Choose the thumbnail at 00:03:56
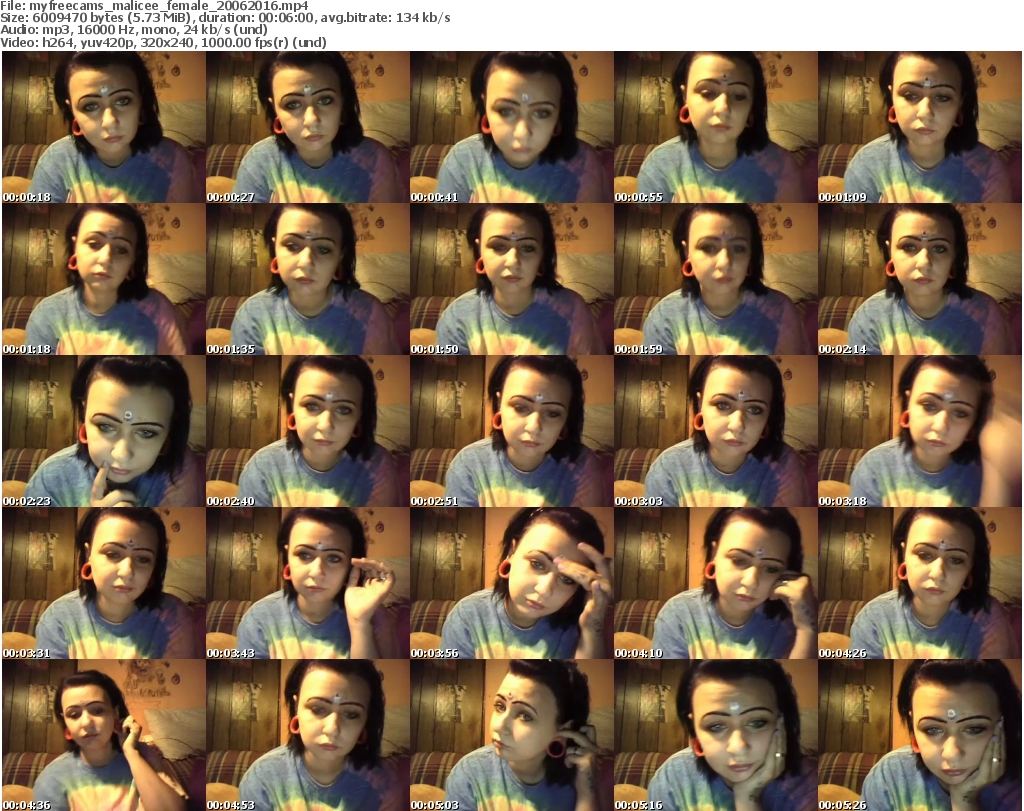 [511, 583]
